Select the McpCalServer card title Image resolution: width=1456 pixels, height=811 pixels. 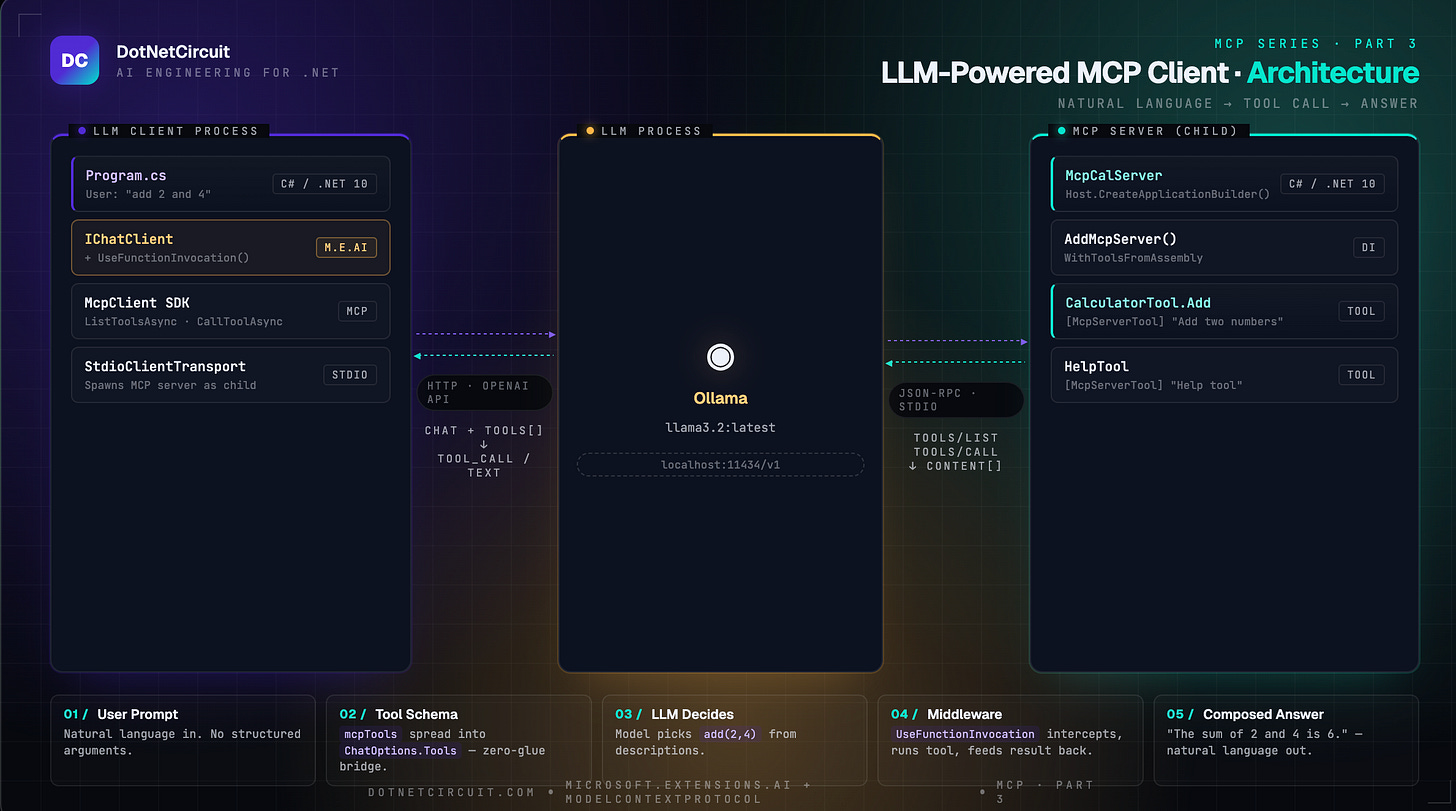(1113, 175)
